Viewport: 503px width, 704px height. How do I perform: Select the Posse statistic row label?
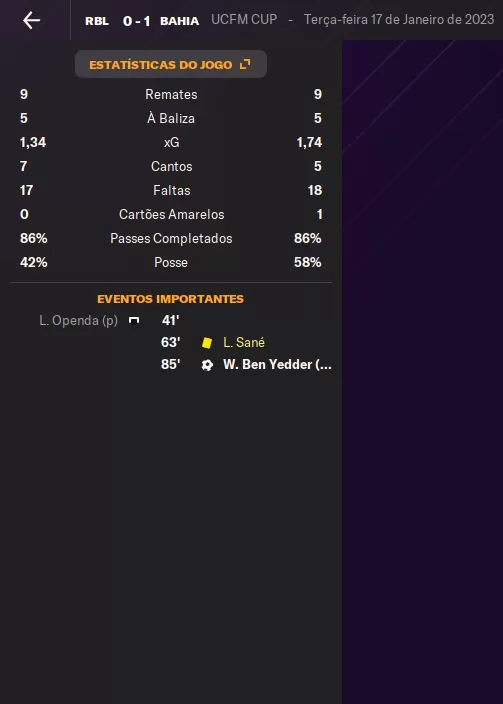click(x=171, y=262)
